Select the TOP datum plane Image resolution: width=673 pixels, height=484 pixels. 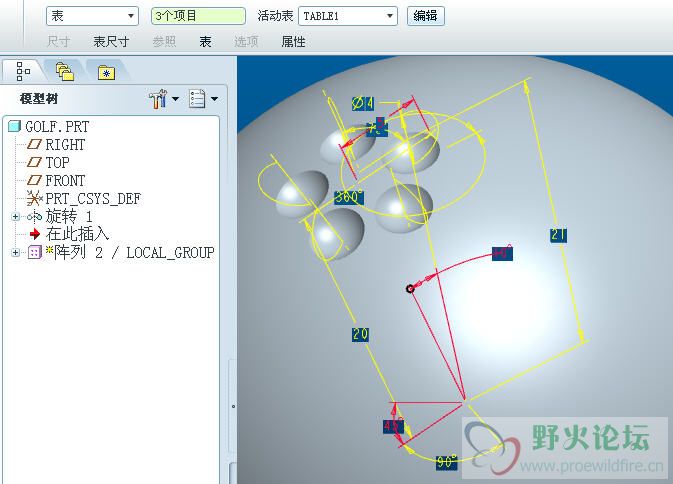pyautogui.click(x=58, y=163)
